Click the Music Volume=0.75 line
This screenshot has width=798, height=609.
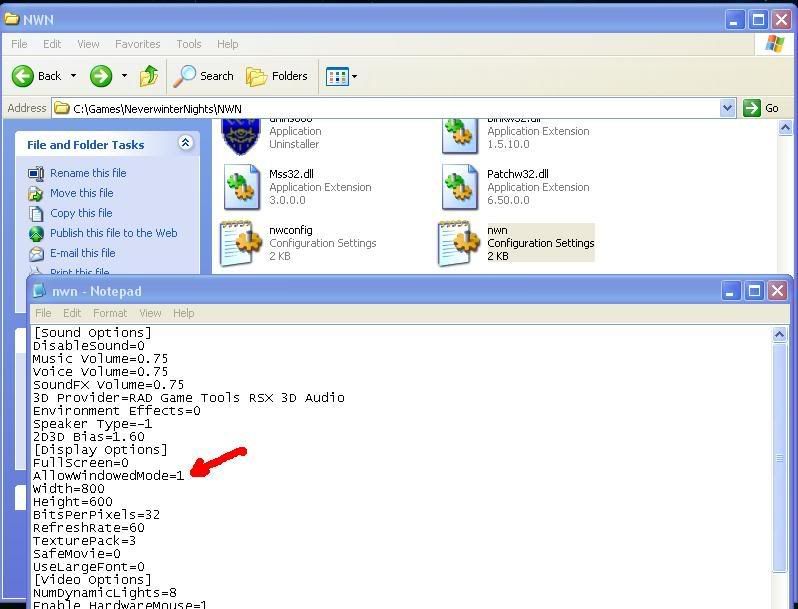click(100, 359)
